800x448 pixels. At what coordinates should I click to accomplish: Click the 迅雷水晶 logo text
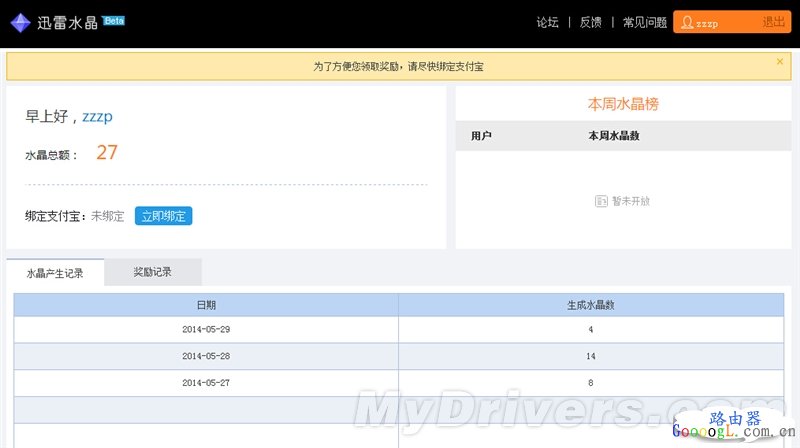(x=68, y=22)
